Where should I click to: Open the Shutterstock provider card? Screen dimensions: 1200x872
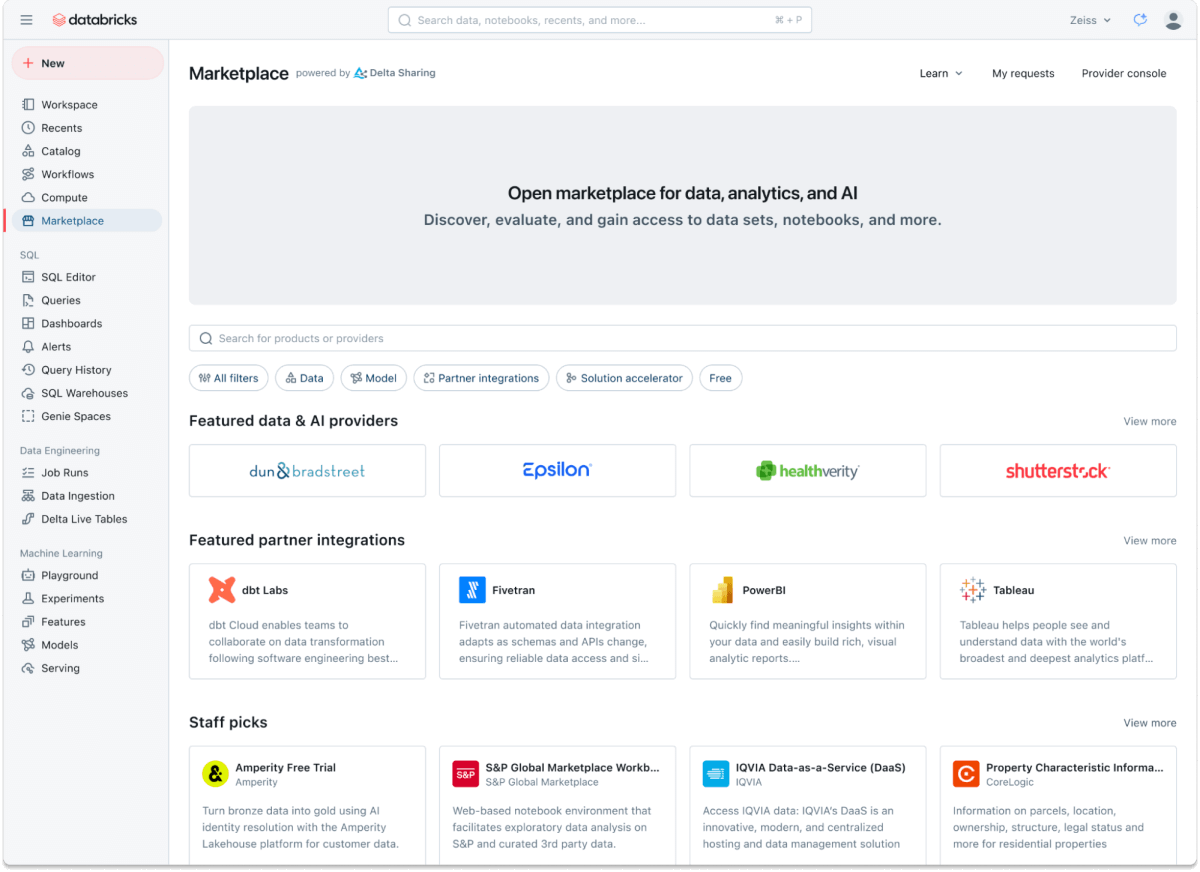(x=1058, y=470)
